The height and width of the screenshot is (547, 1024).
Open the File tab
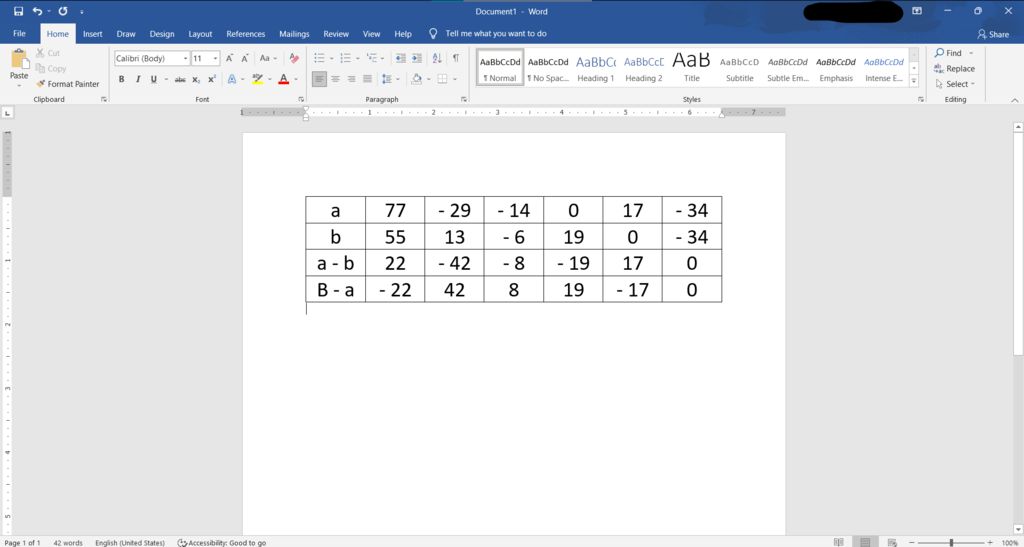pos(19,33)
